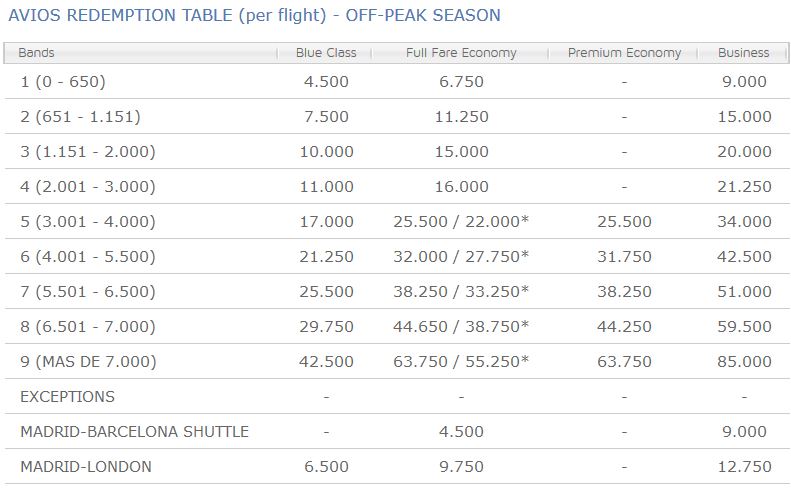The width and height of the screenshot is (791, 491).
Task: Click the Blue Class column header
Action: 326,53
